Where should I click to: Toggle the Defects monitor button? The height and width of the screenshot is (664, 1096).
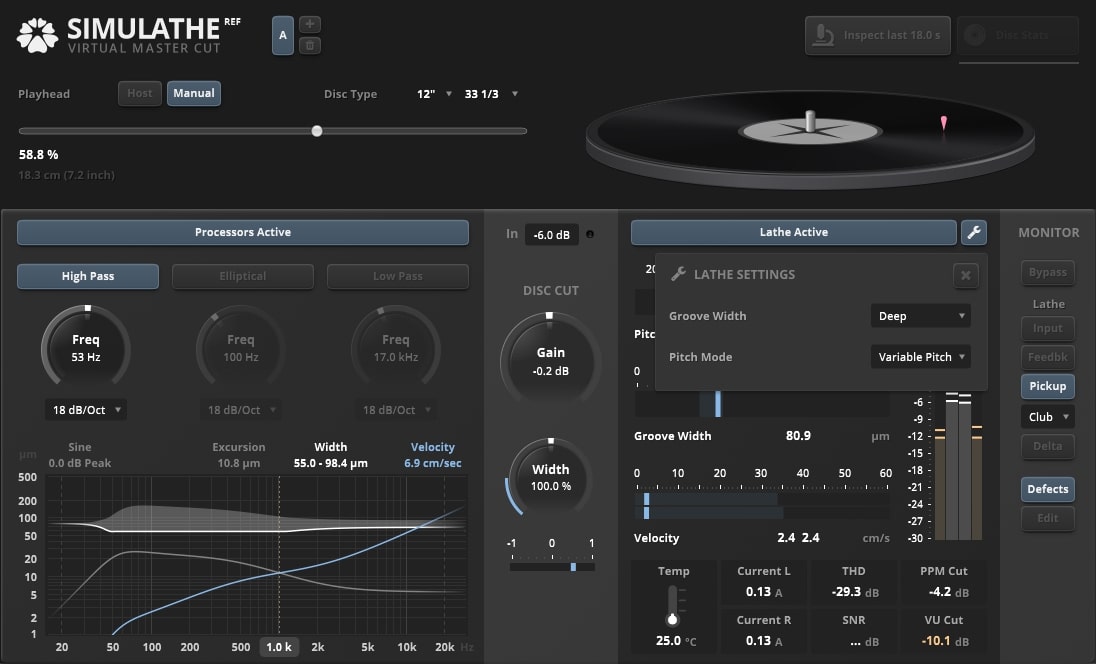1047,489
